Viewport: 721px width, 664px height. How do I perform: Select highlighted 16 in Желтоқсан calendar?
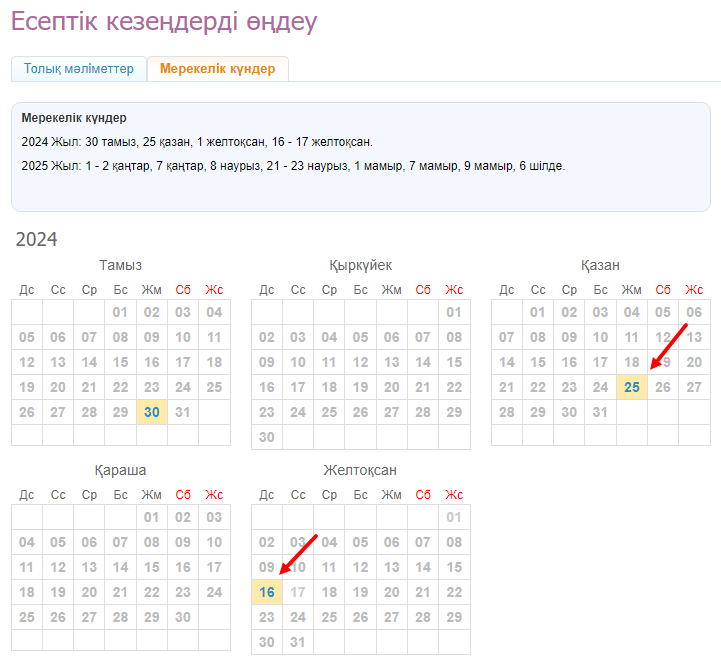(267, 592)
